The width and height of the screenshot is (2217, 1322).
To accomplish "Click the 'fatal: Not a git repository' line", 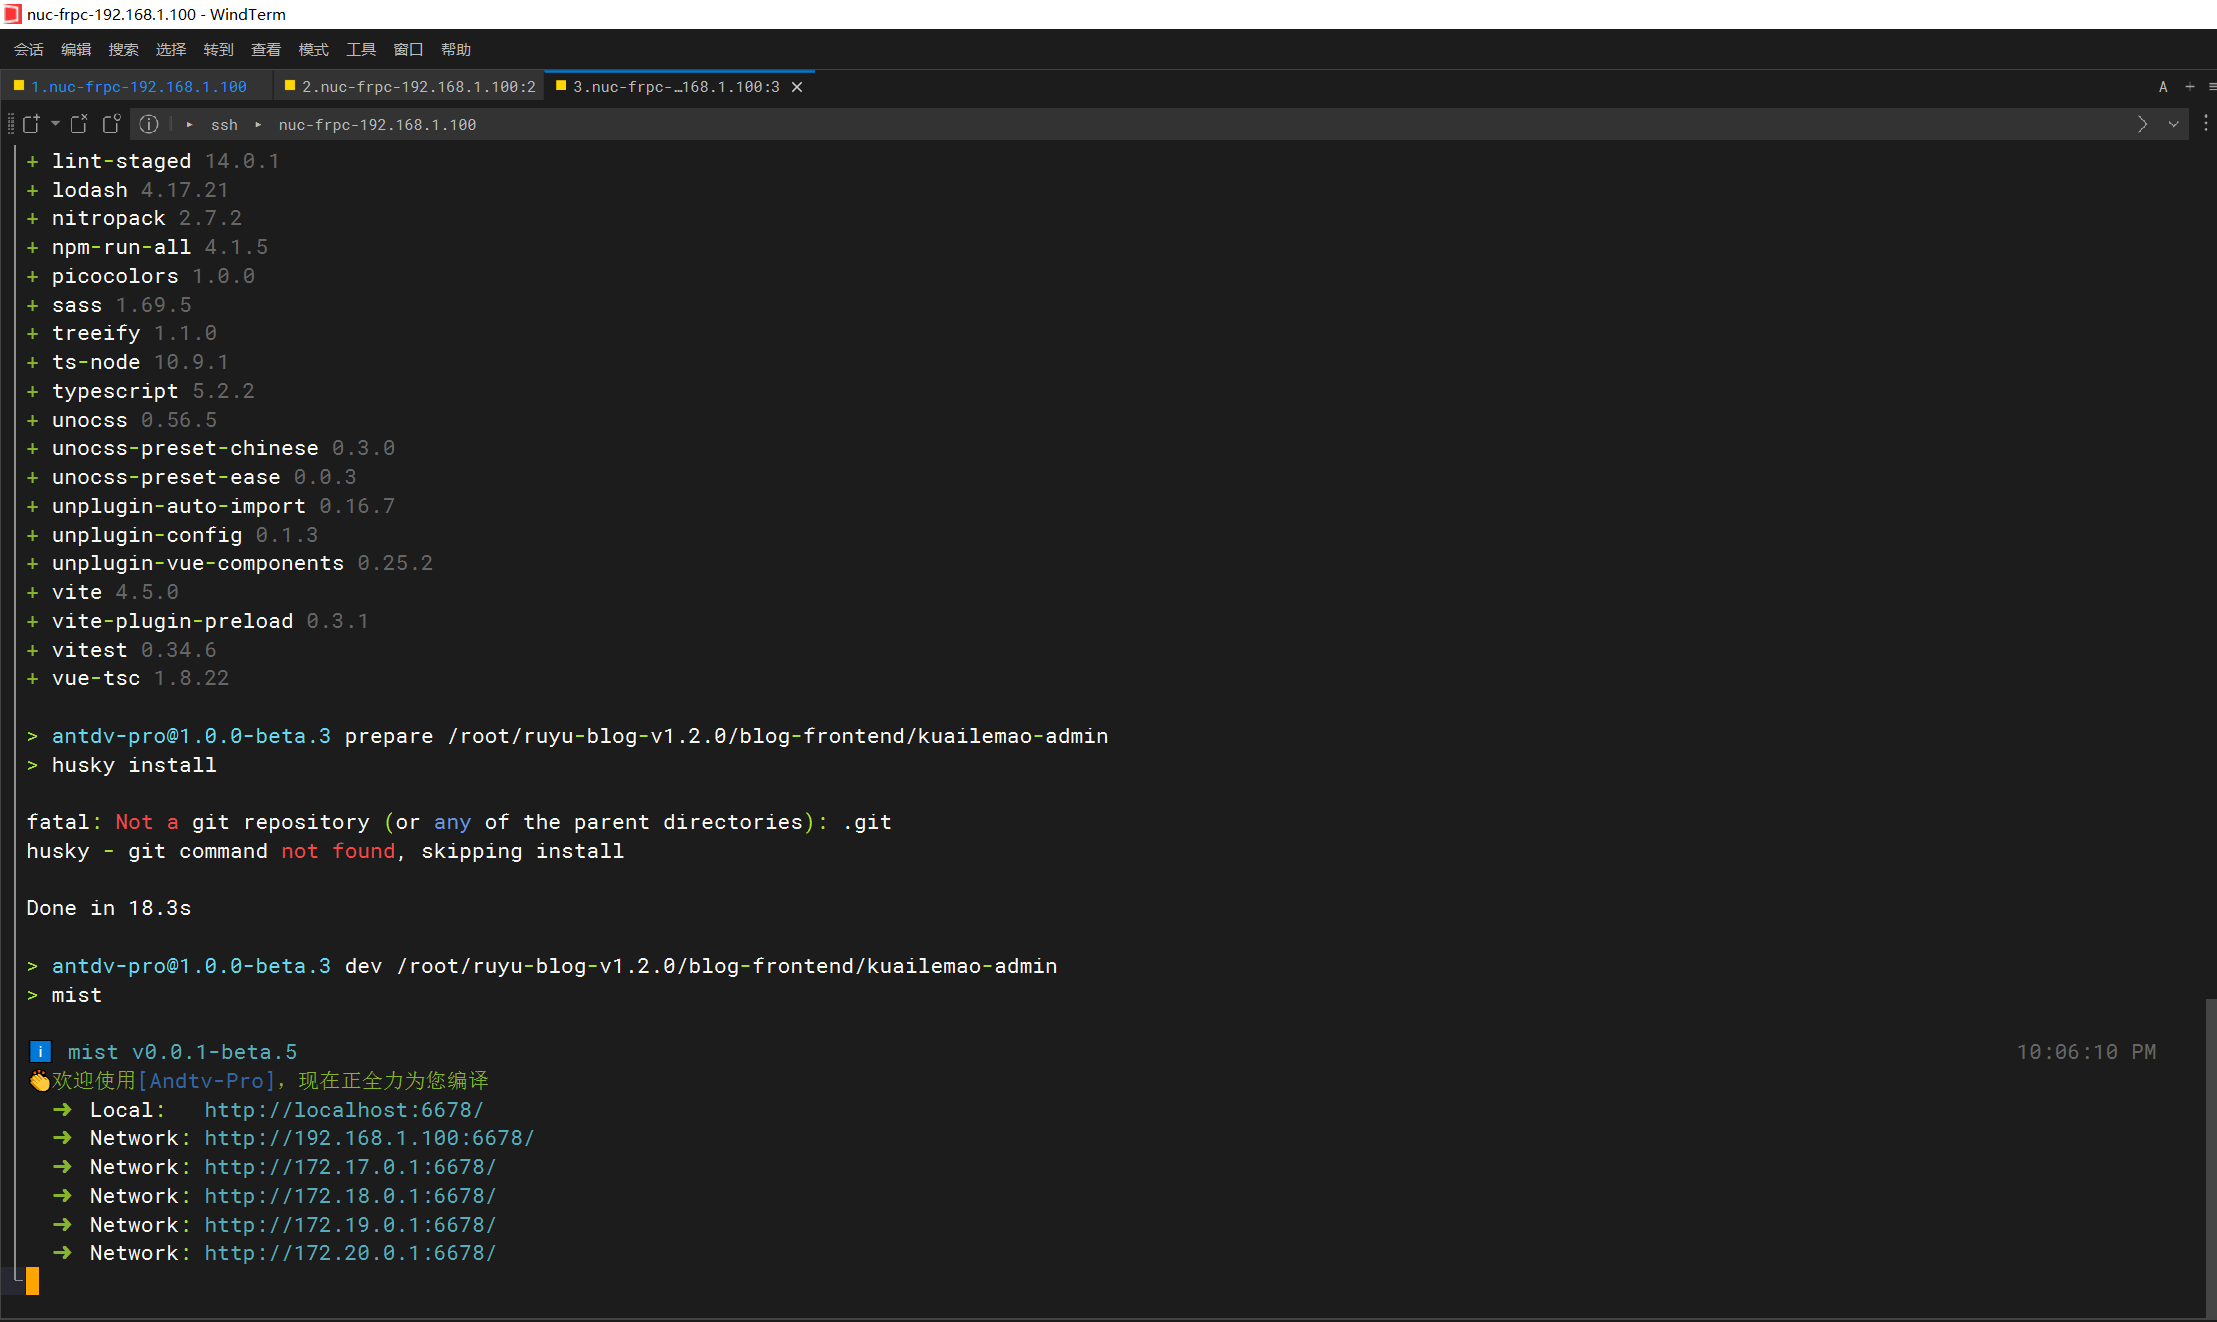I will click(x=459, y=822).
